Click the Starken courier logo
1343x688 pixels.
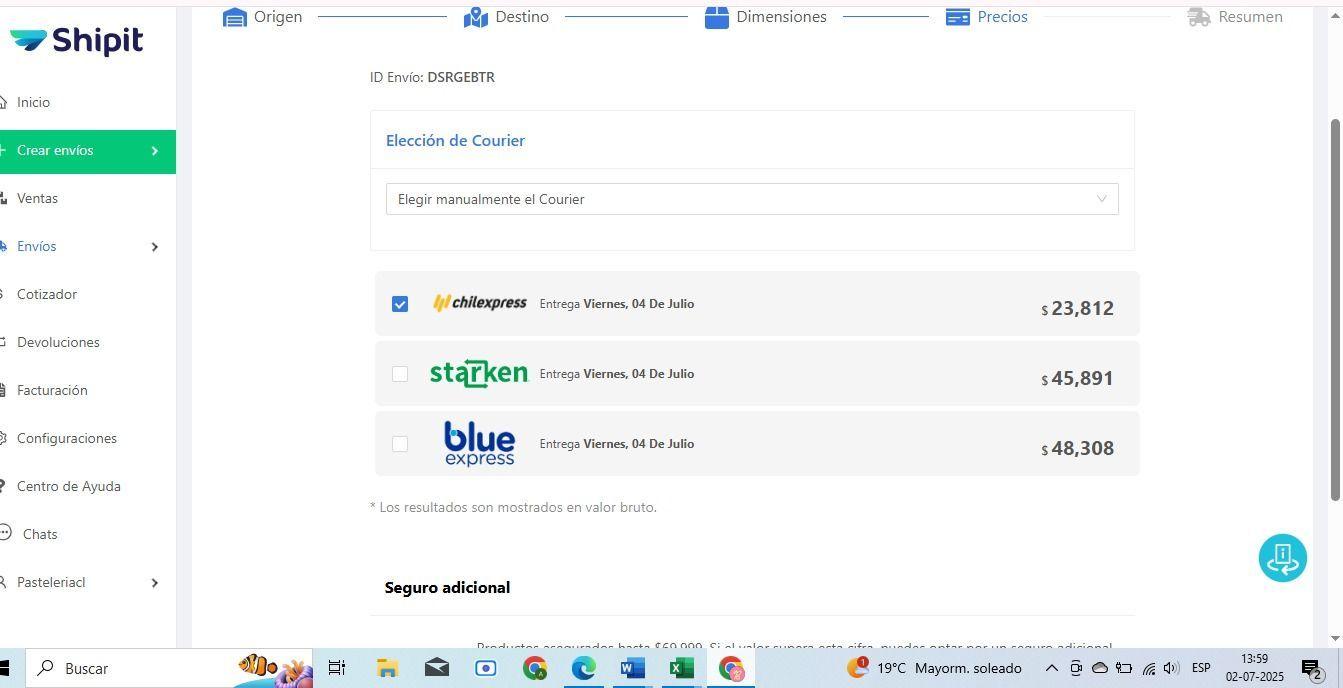[478, 373]
